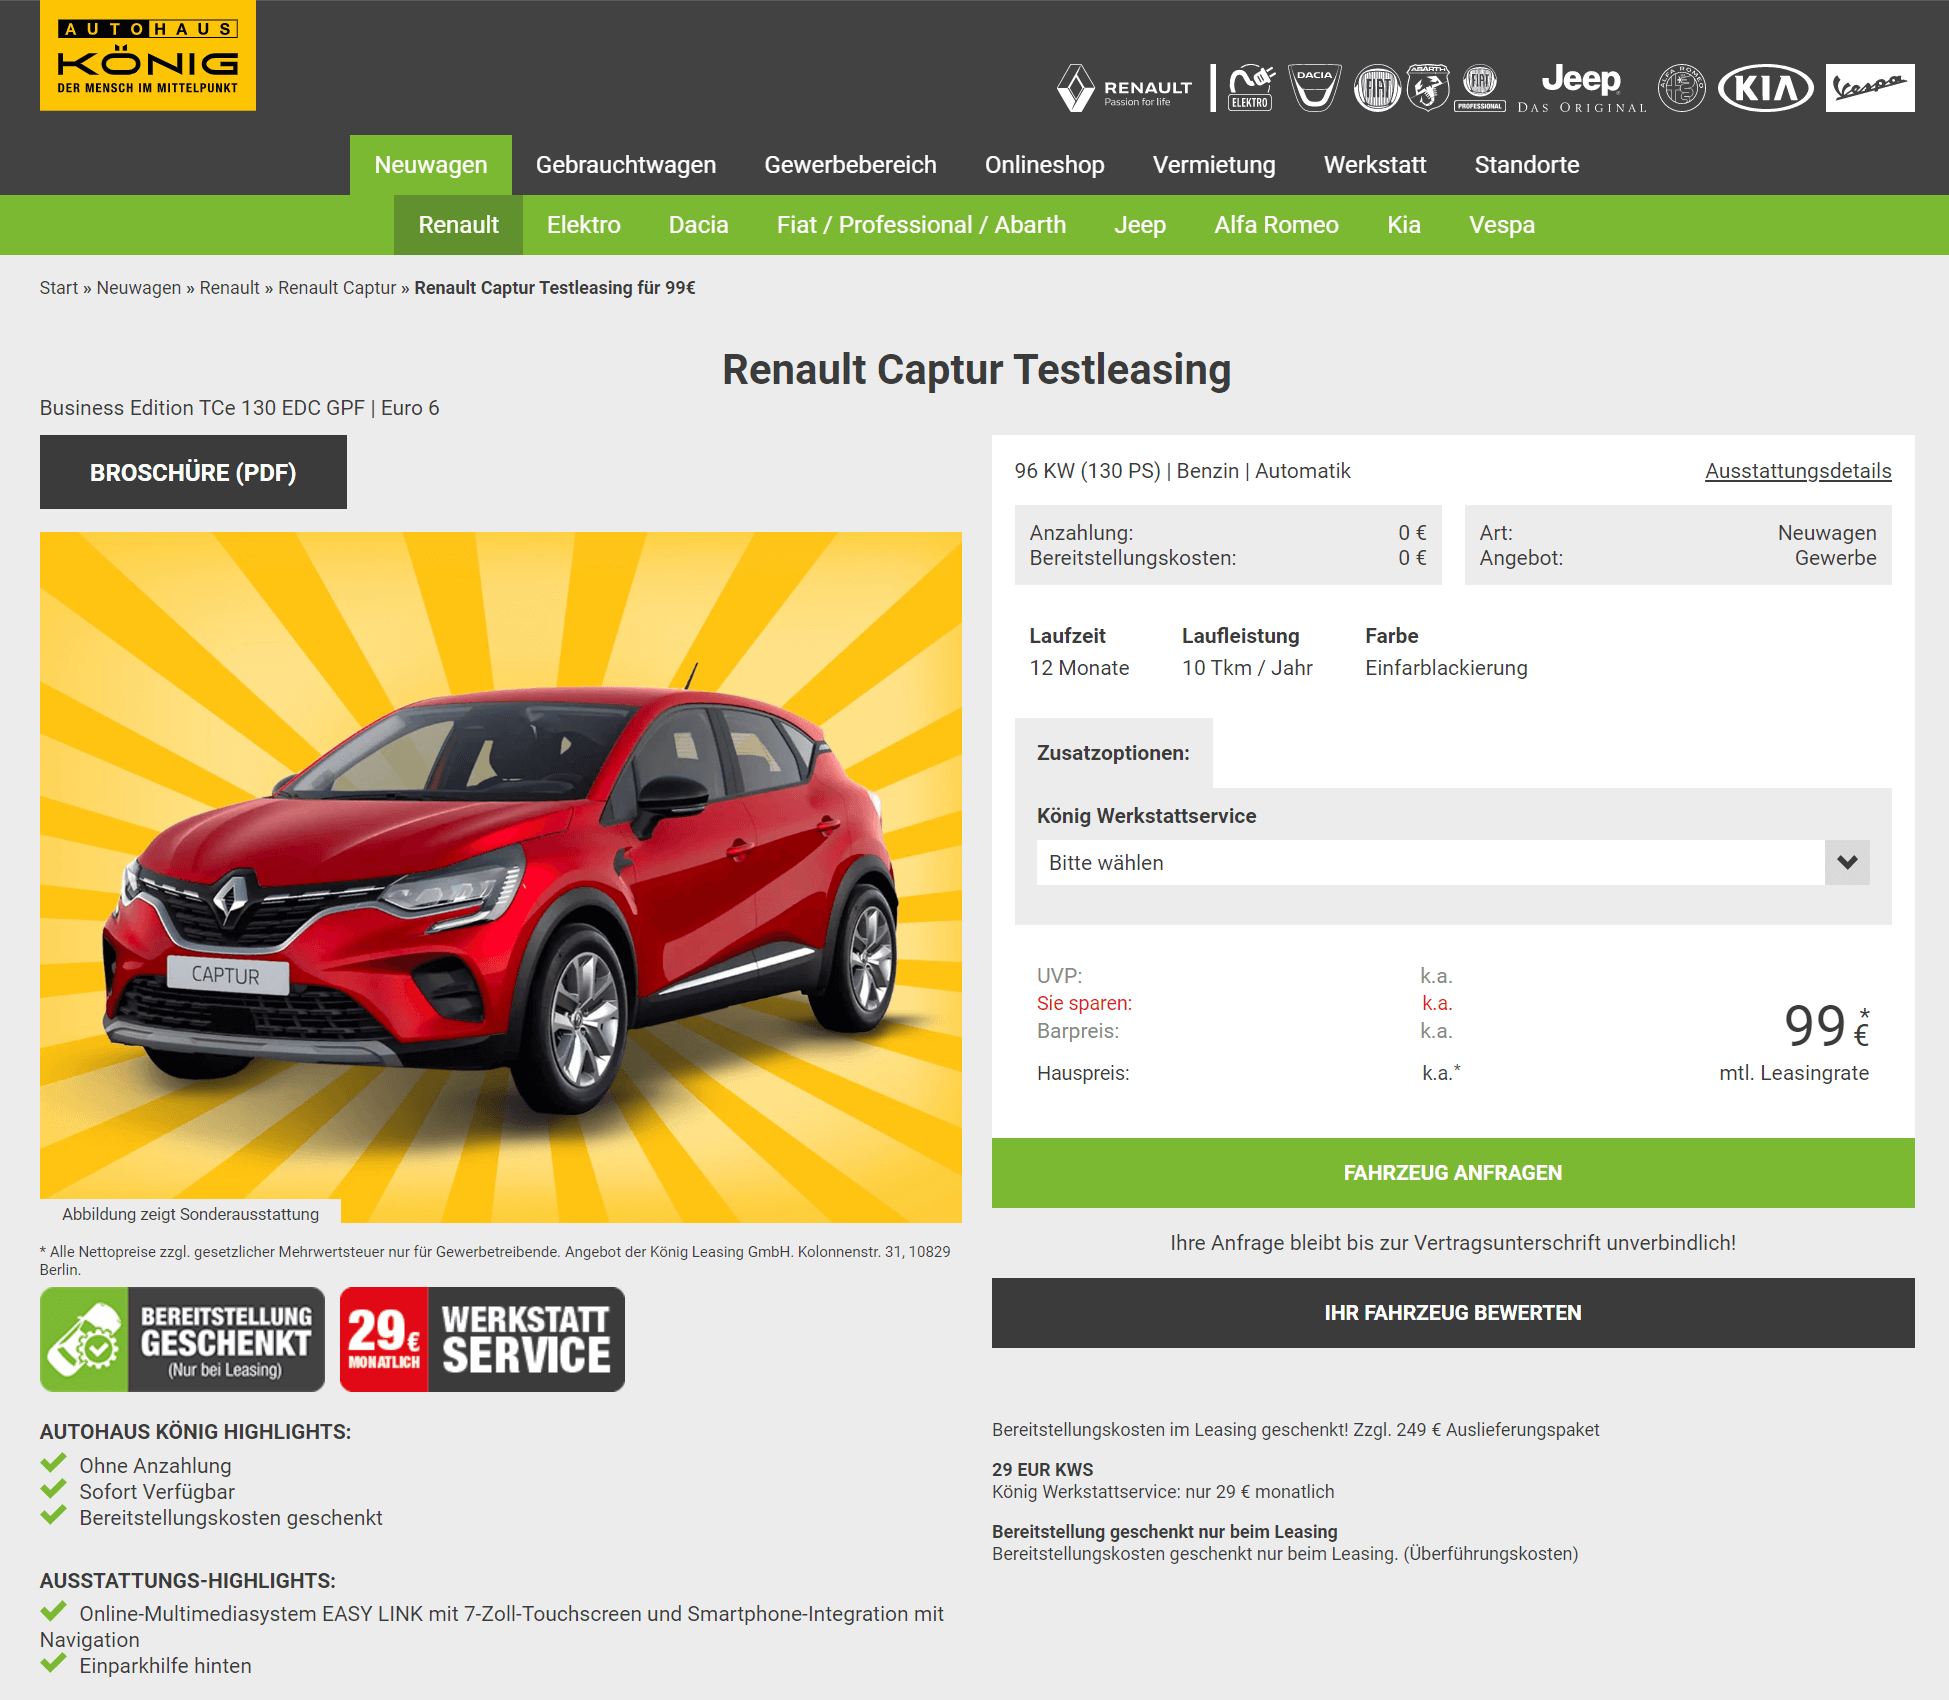Open the Fiat Professional logo

pyautogui.click(x=1480, y=88)
